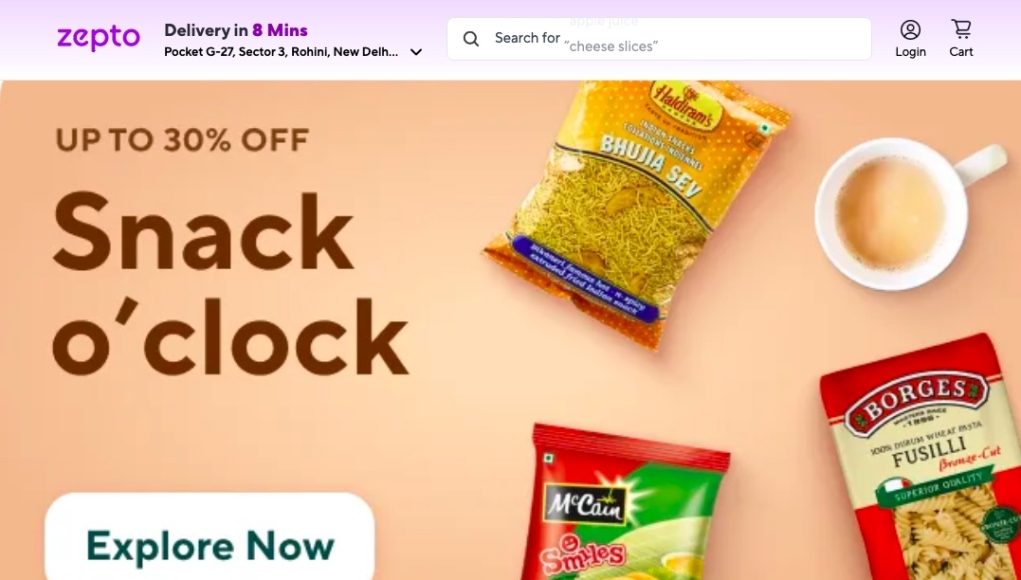The width and height of the screenshot is (1021, 580).
Task: Expand the delivery address chevron
Action: click(x=416, y=52)
